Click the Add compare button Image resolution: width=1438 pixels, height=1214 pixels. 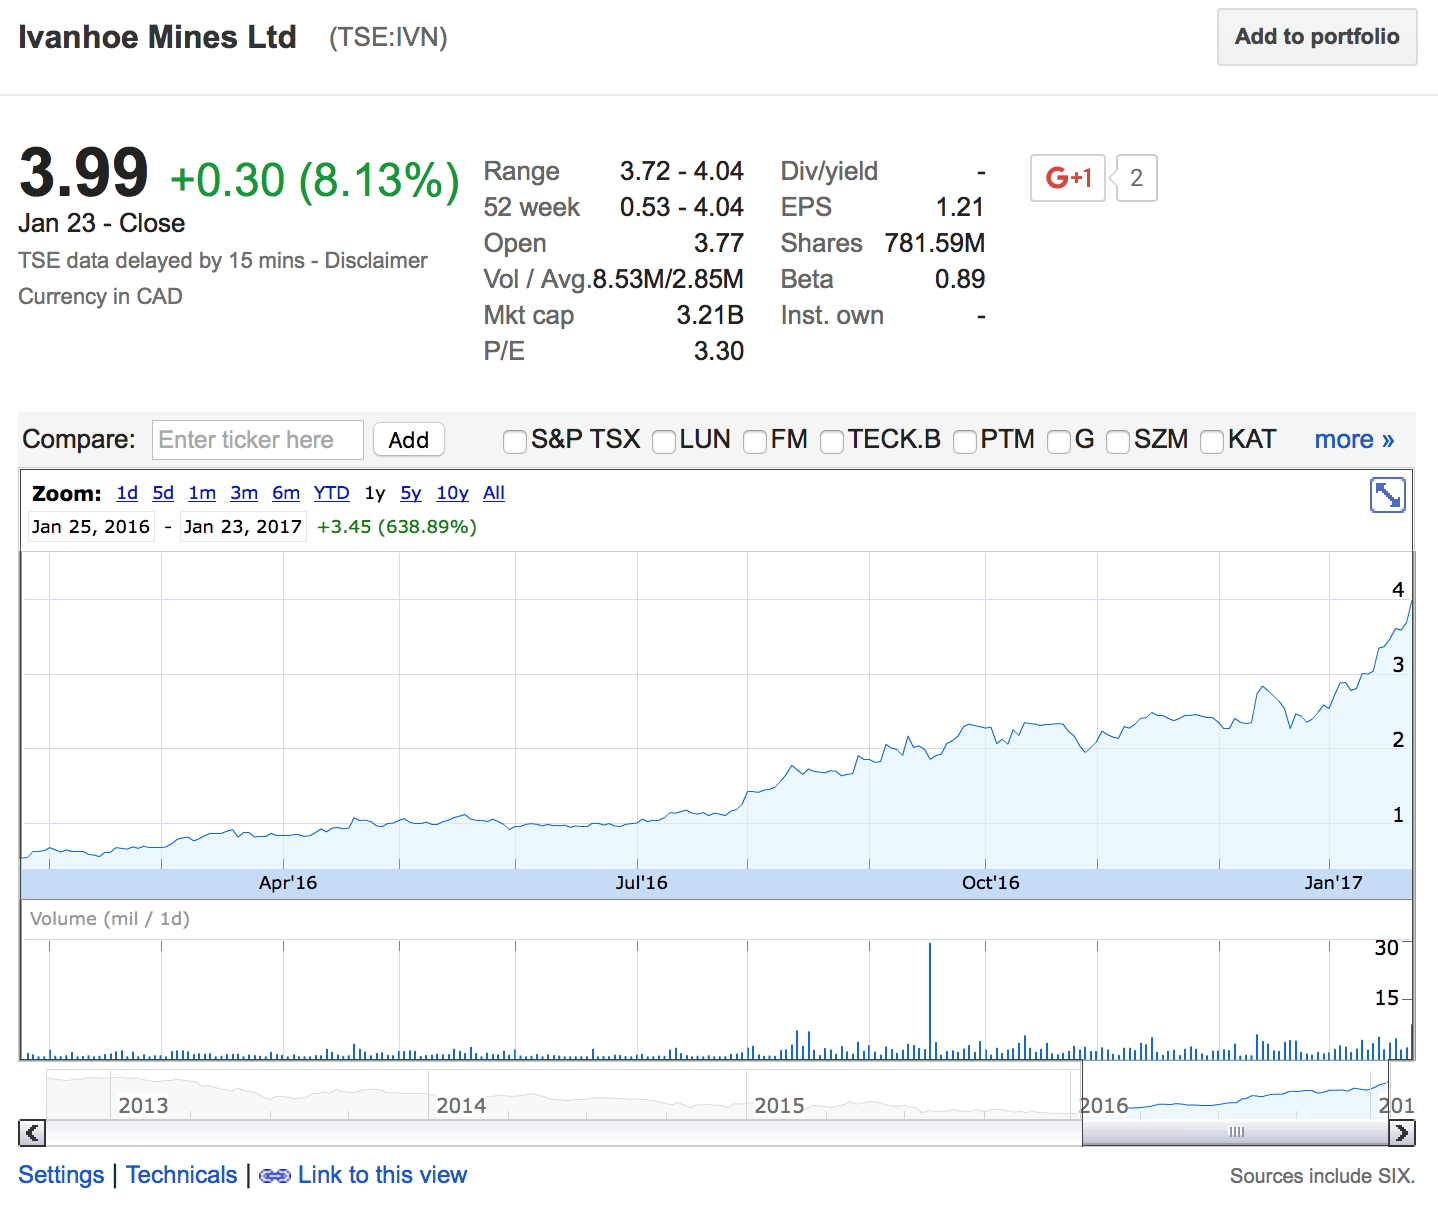[408, 440]
